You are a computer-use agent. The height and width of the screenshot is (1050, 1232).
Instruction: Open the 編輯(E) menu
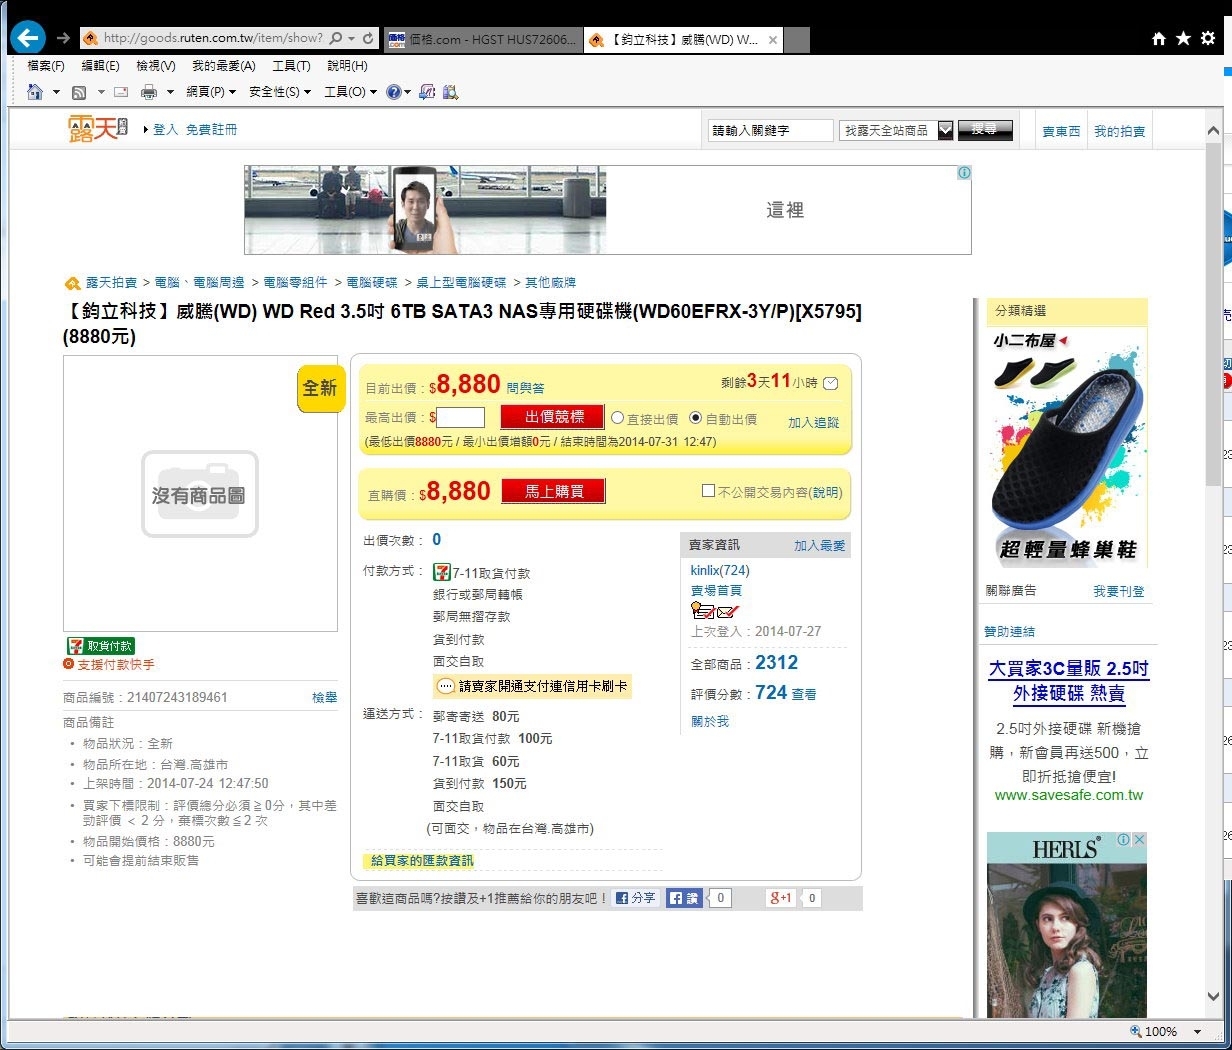click(100, 66)
